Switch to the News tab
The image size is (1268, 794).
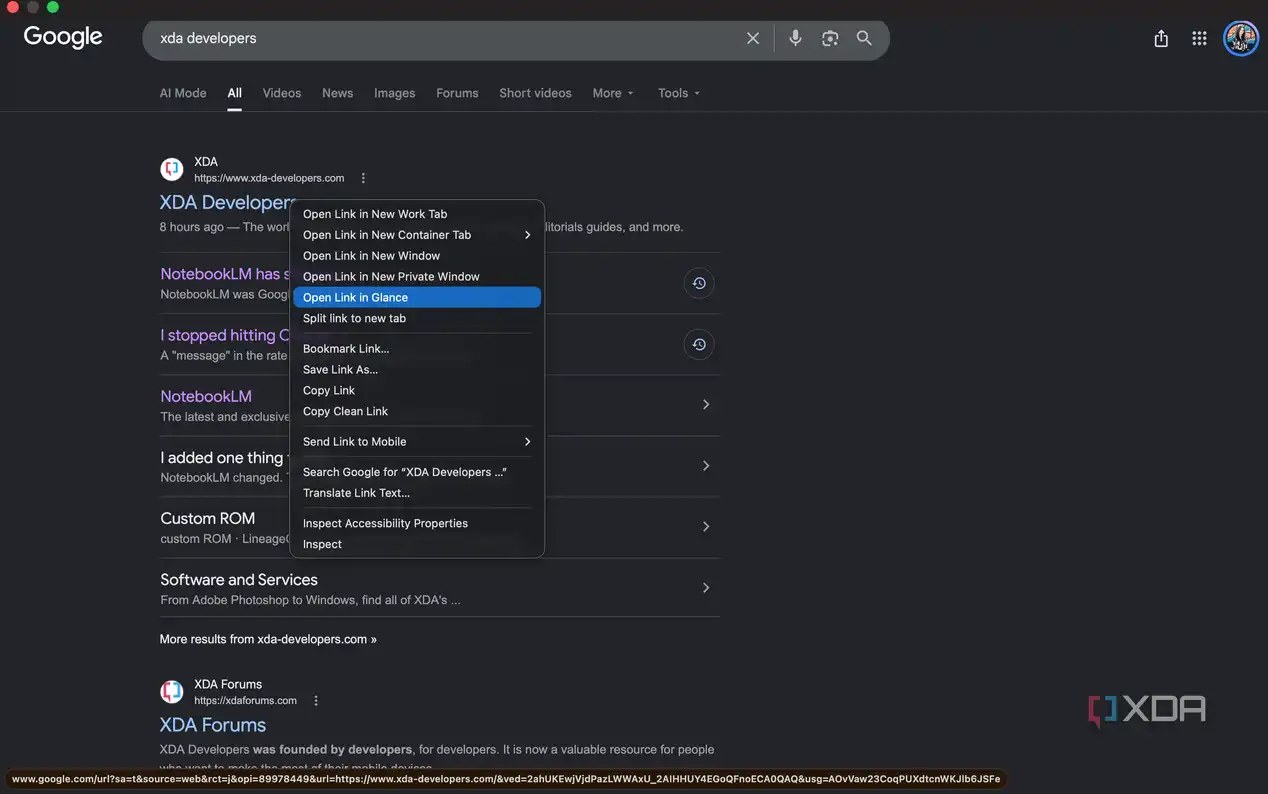(x=337, y=93)
